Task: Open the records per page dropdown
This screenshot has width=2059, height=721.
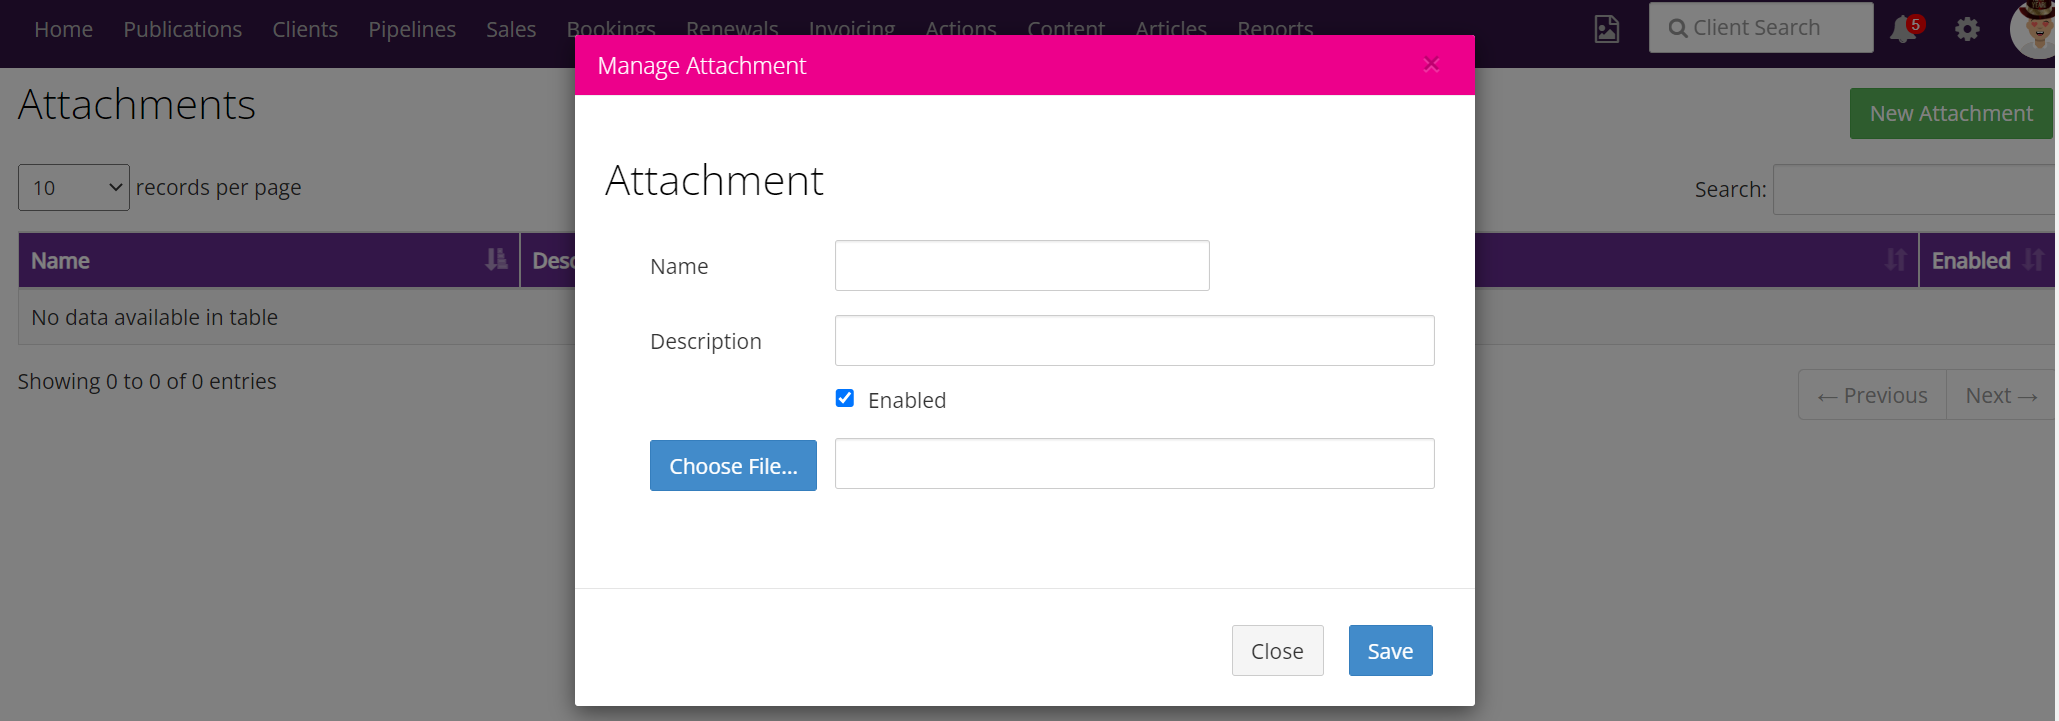Action: tap(74, 187)
